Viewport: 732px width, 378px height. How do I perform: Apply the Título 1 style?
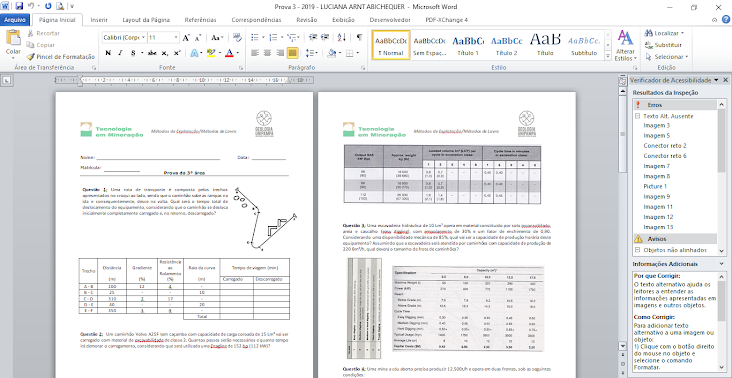coord(468,45)
